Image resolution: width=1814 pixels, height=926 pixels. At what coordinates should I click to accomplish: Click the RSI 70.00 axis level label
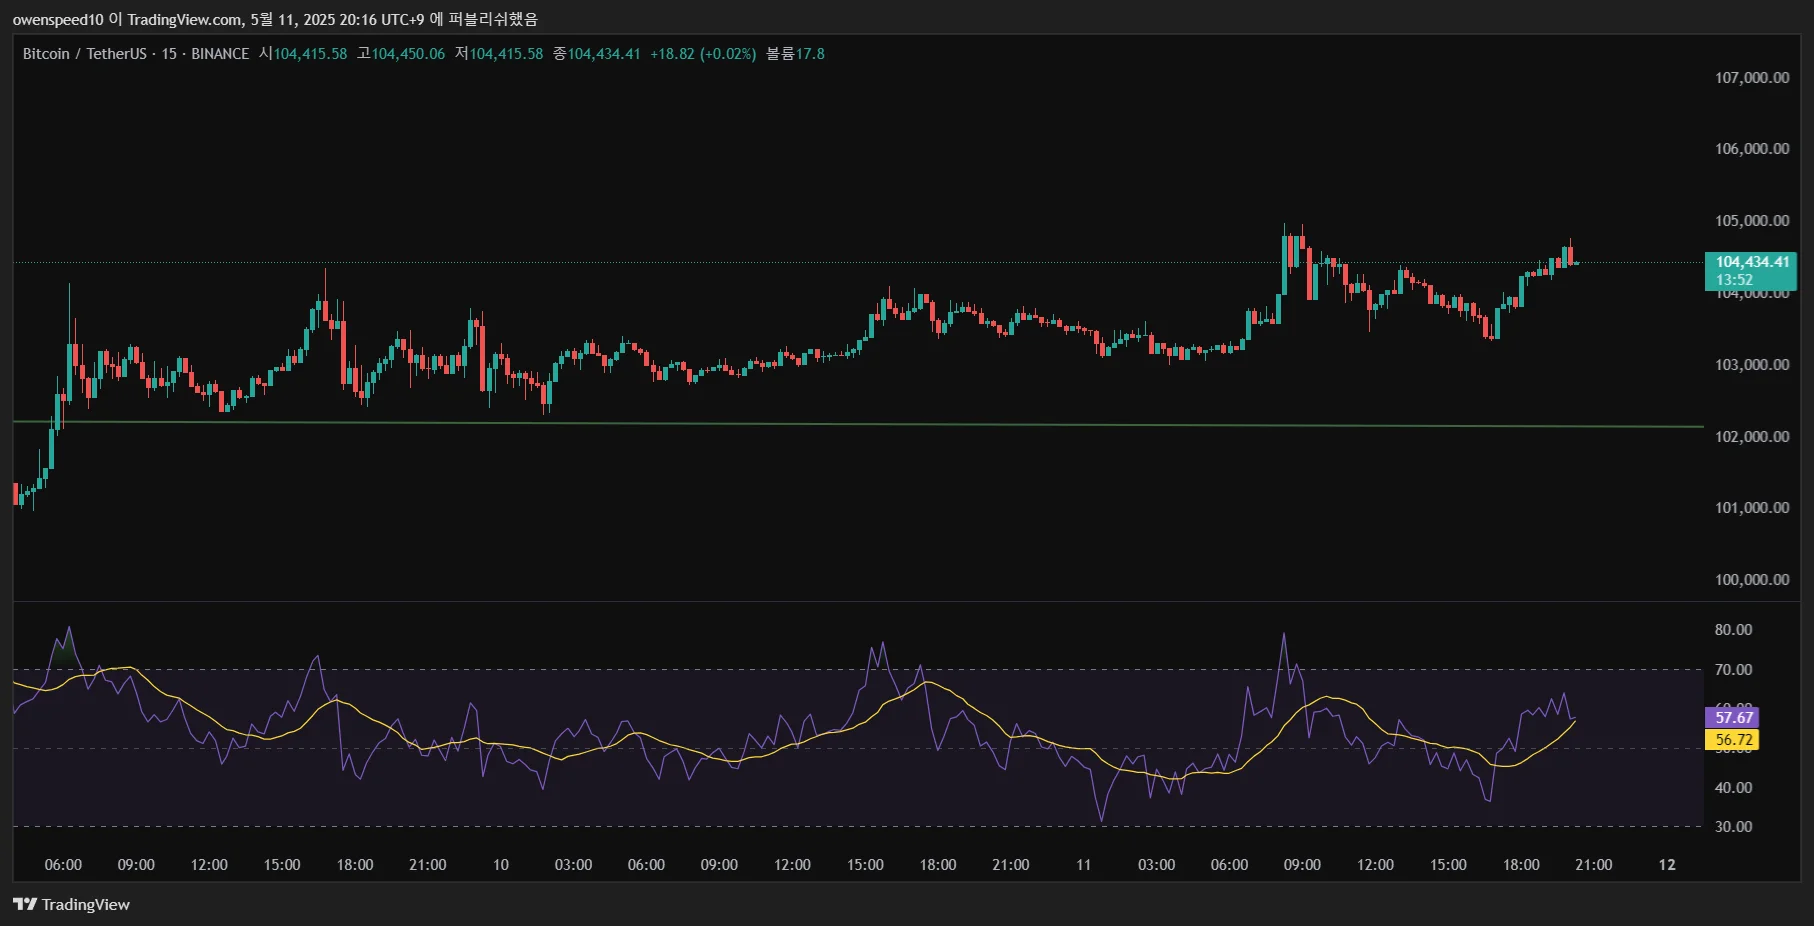(1733, 670)
